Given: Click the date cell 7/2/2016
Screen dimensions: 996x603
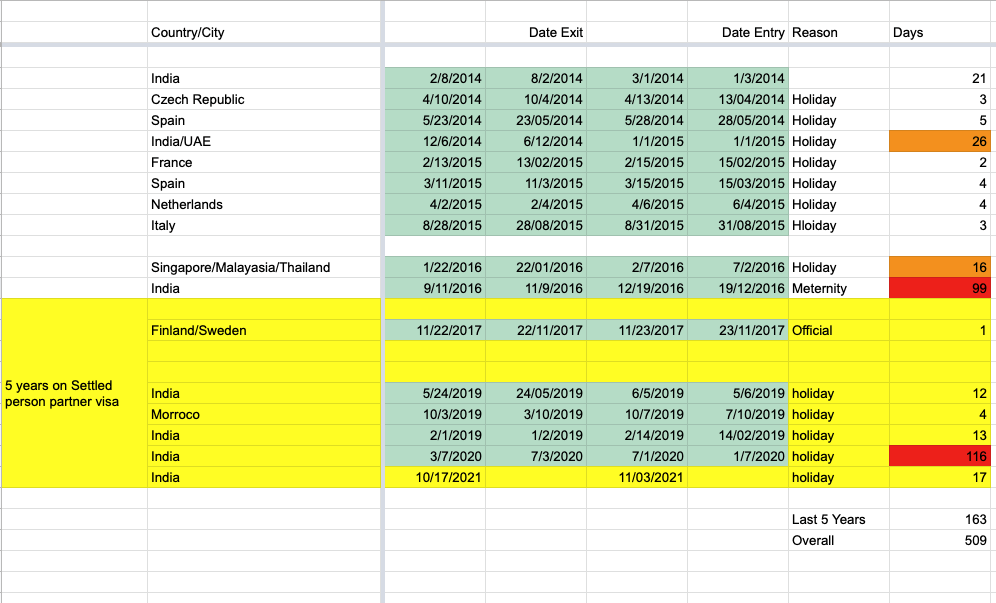Looking at the screenshot, I should pyautogui.click(x=738, y=267).
